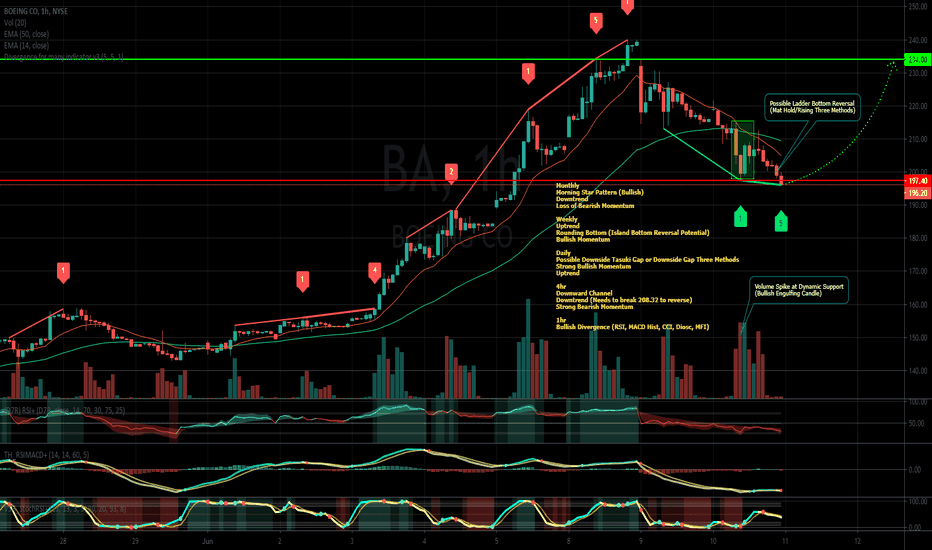
Task: Click the 180.00 price axis label
Action: tap(917, 238)
